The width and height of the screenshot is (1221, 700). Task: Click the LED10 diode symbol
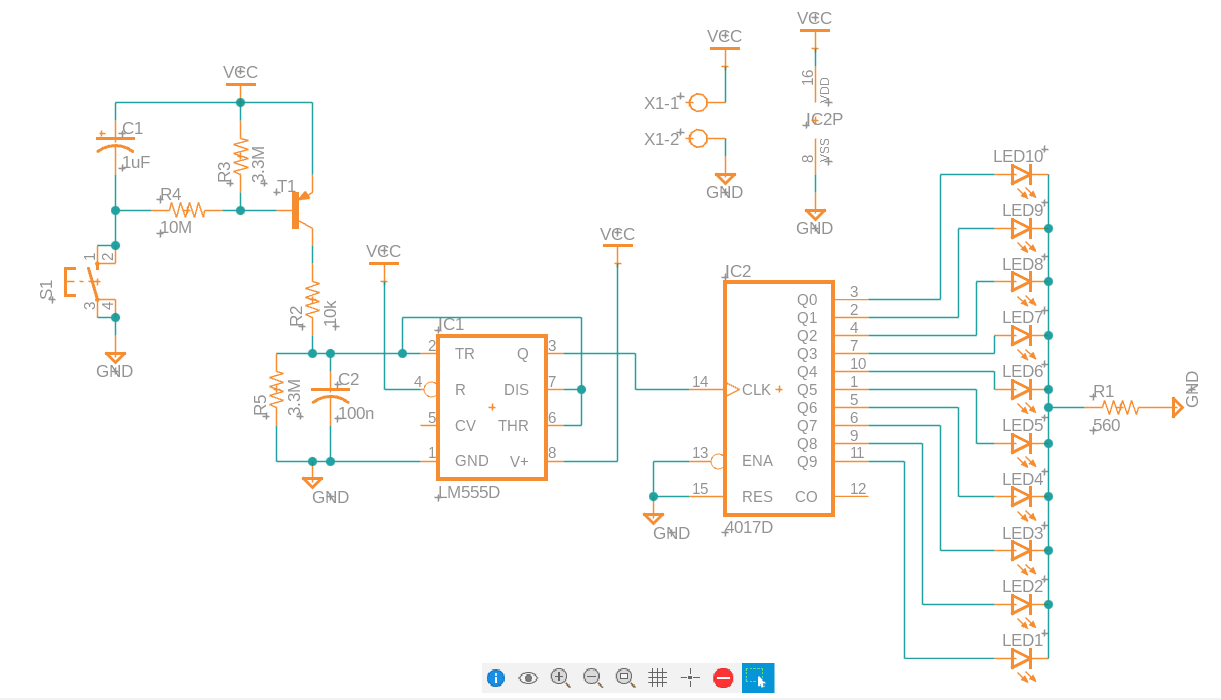[1021, 175]
